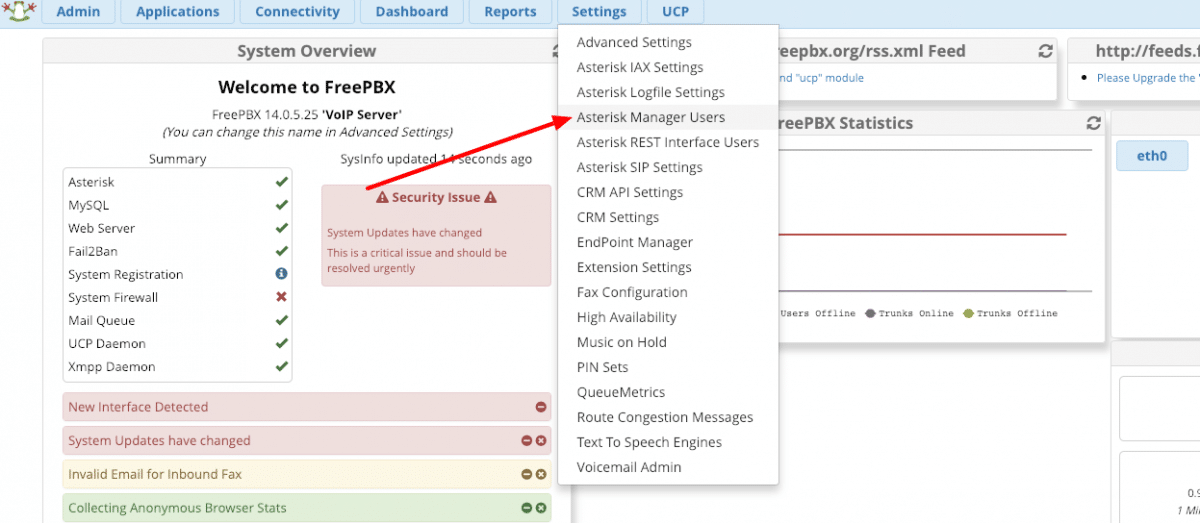Expand the Applications menu
The height and width of the screenshot is (523, 1200).
point(177,12)
